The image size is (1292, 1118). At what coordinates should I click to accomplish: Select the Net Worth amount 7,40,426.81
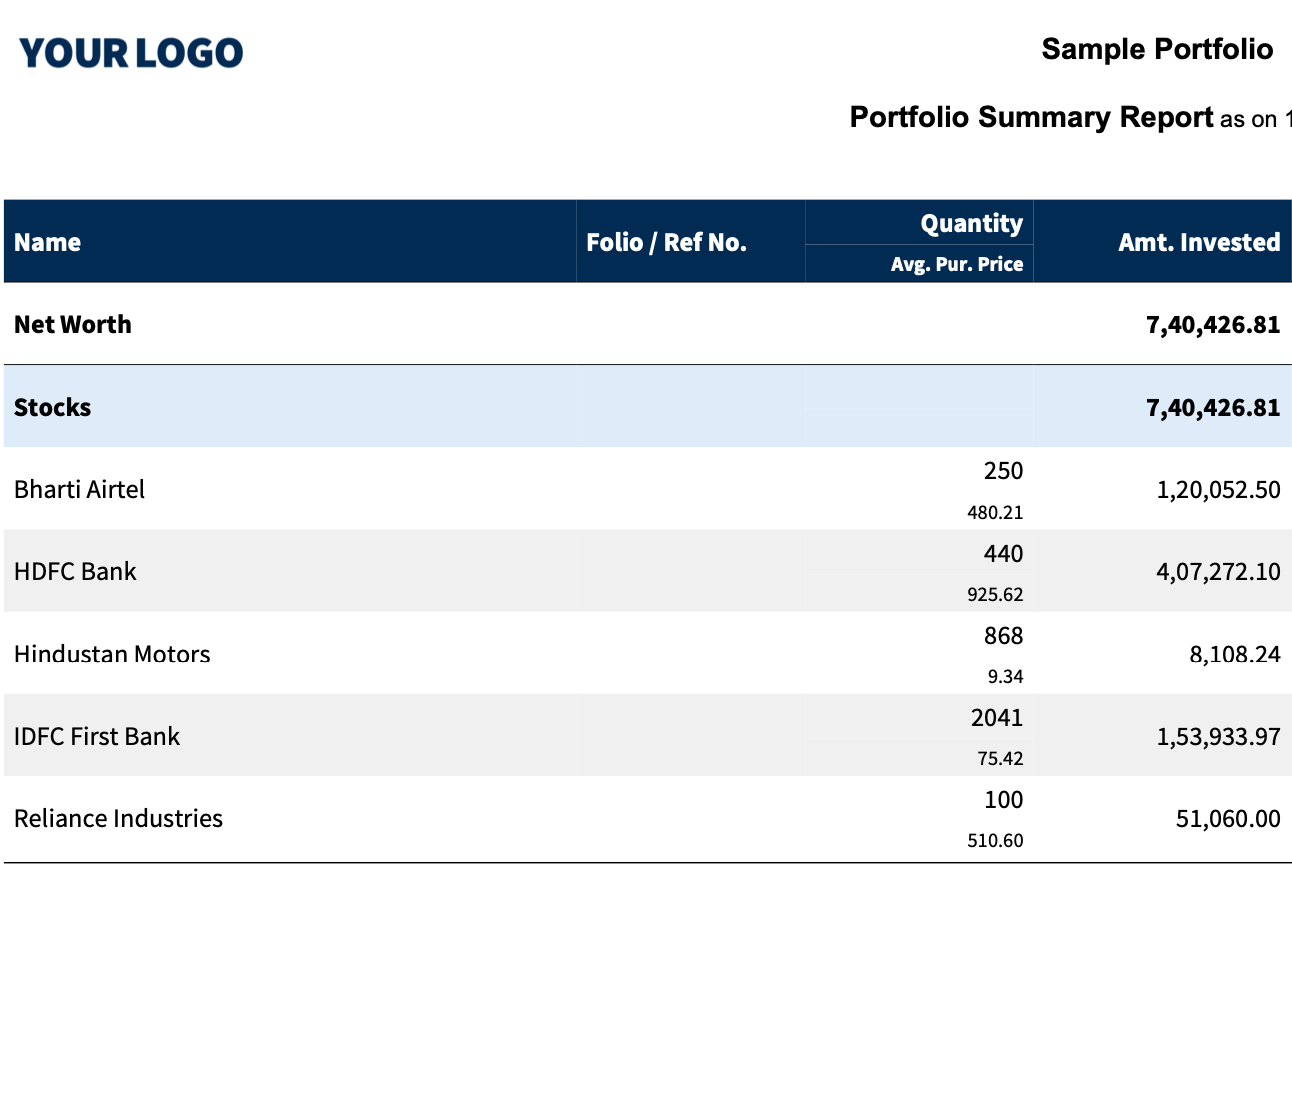click(1213, 324)
